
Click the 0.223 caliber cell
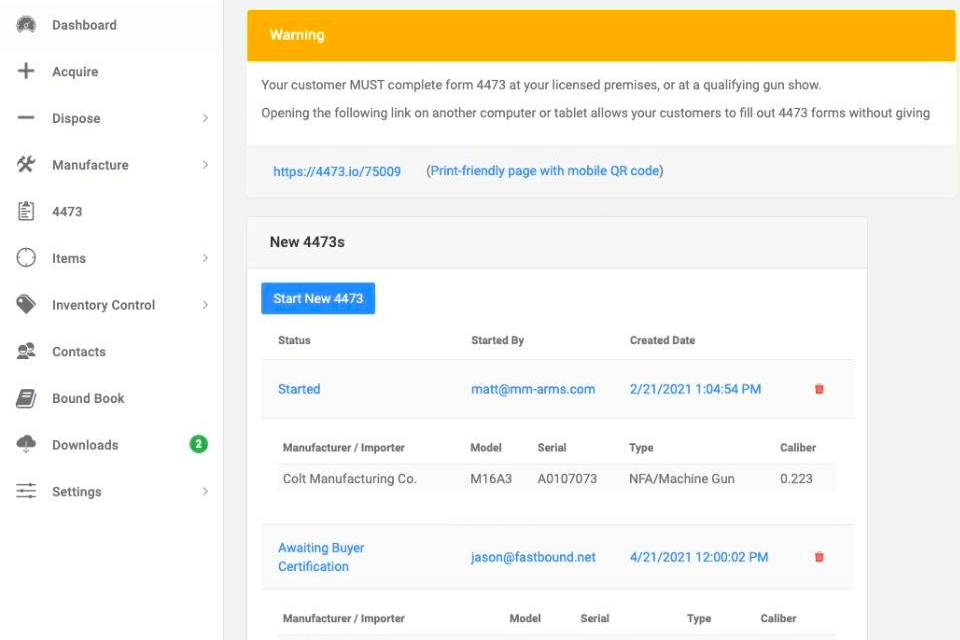point(796,478)
